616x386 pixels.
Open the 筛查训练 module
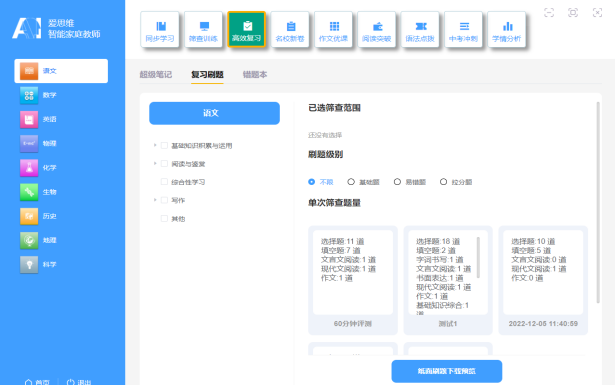point(203,30)
